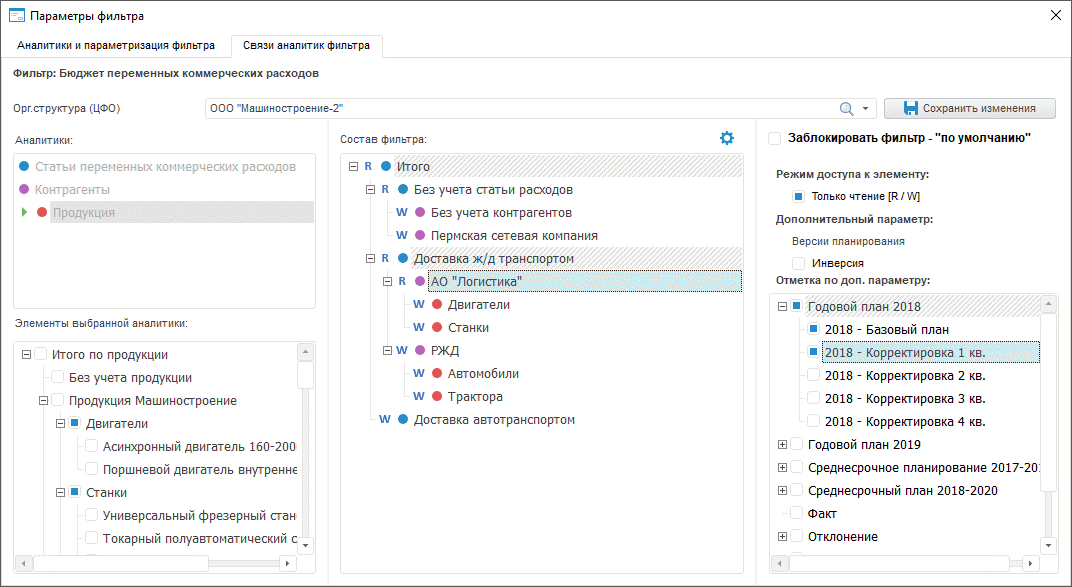Click the W access marker of Доставка автотранспортом
The width and height of the screenshot is (1072, 587).
click(385, 420)
